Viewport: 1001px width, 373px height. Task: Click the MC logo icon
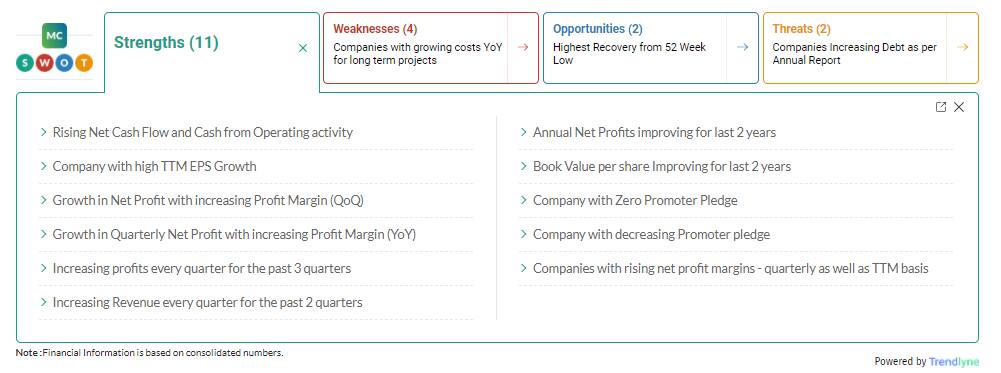click(54, 36)
